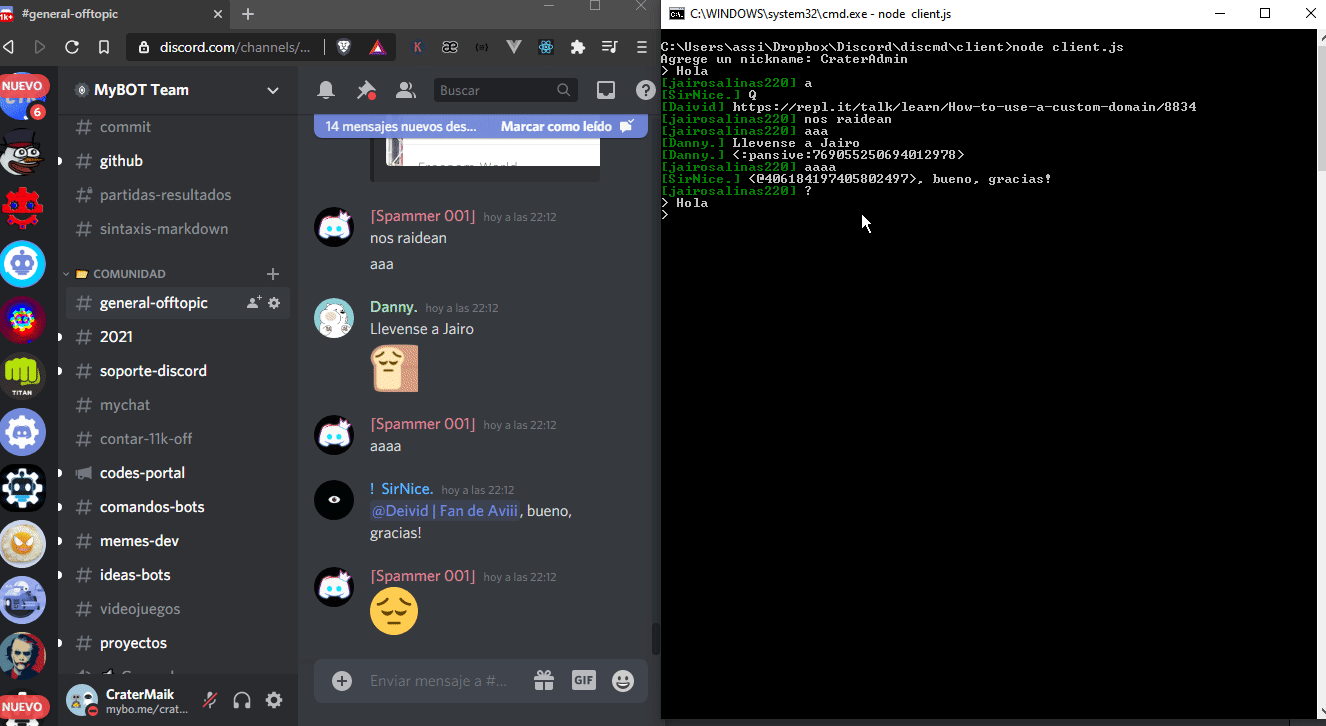Collapse the COMUNIDAD category
This screenshot has width=1326, height=726.
[121, 274]
